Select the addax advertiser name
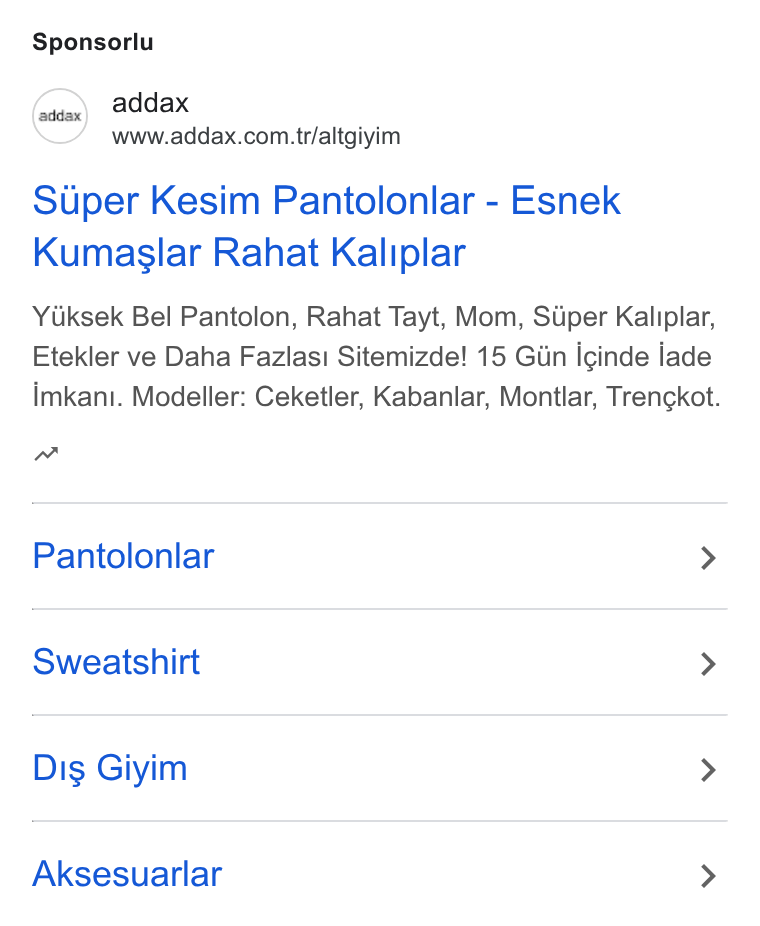The height and width of the screenshot is (926, 760). 150,103
